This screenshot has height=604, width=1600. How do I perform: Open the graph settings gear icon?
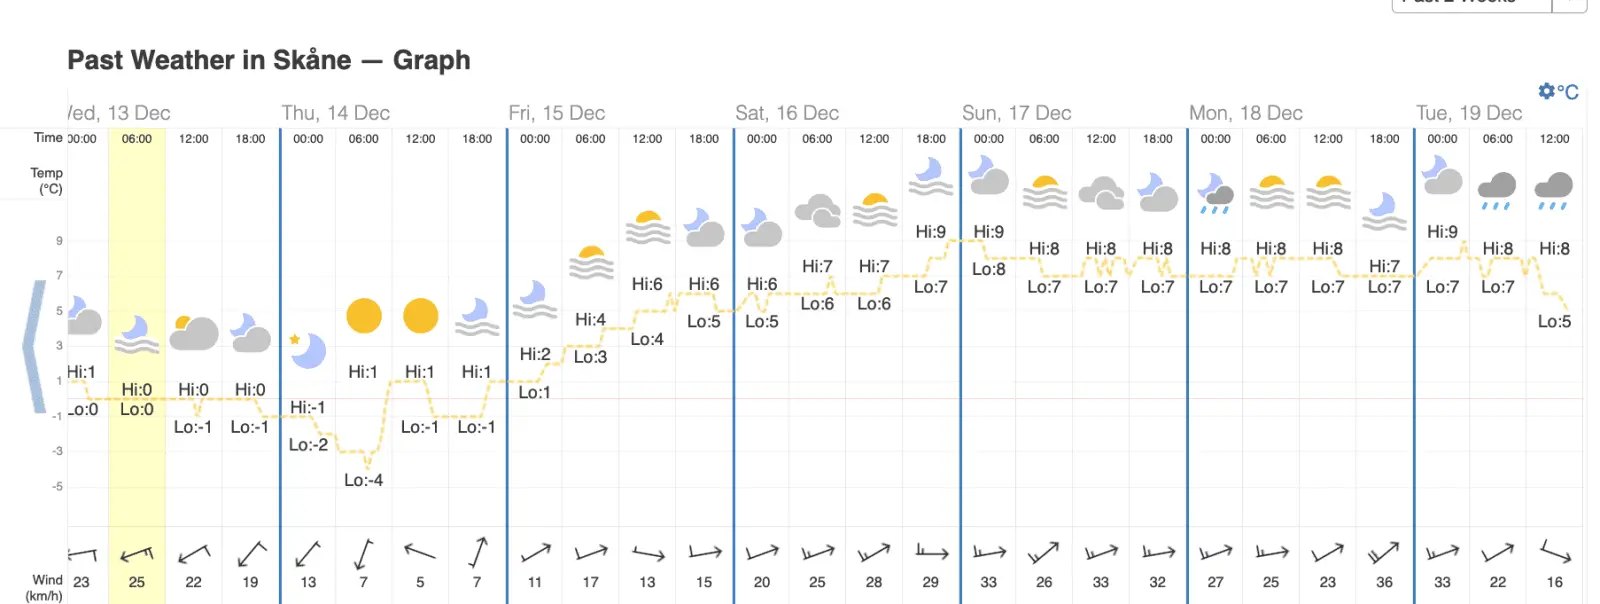click(1546, 91)
